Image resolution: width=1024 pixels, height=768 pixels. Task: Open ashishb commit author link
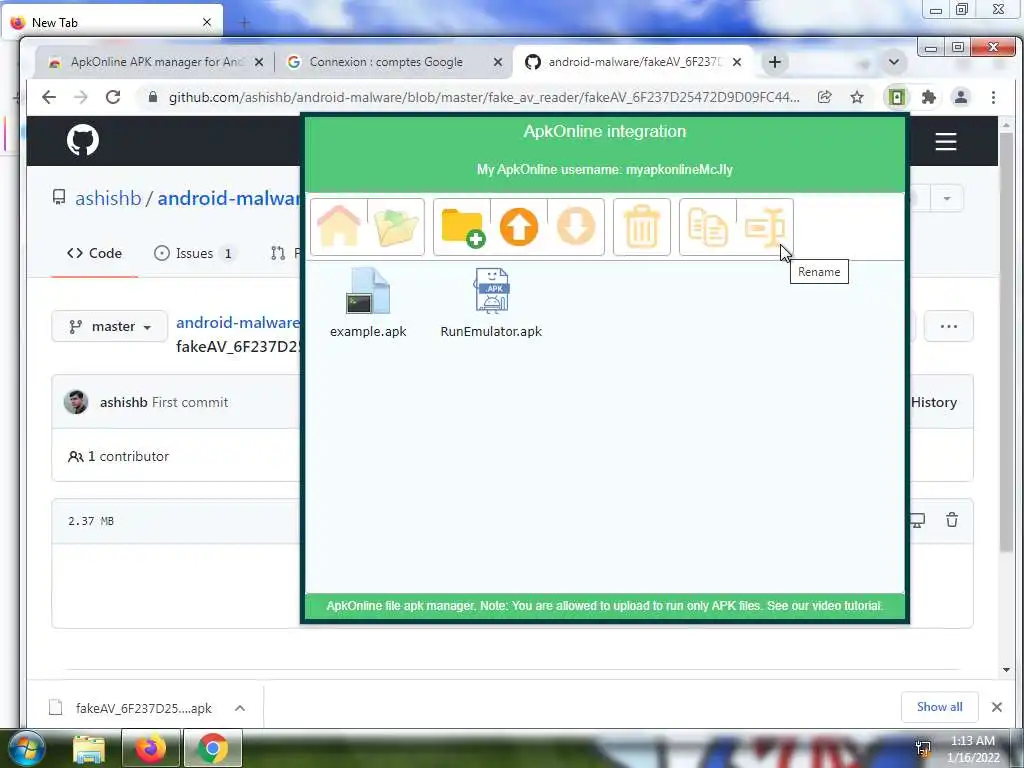coord(123,402)
